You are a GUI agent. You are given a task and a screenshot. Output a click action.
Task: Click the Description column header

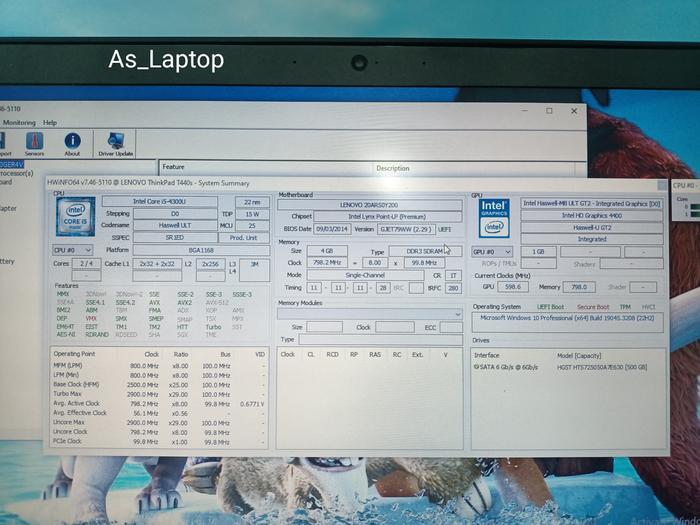click(393, 168)
